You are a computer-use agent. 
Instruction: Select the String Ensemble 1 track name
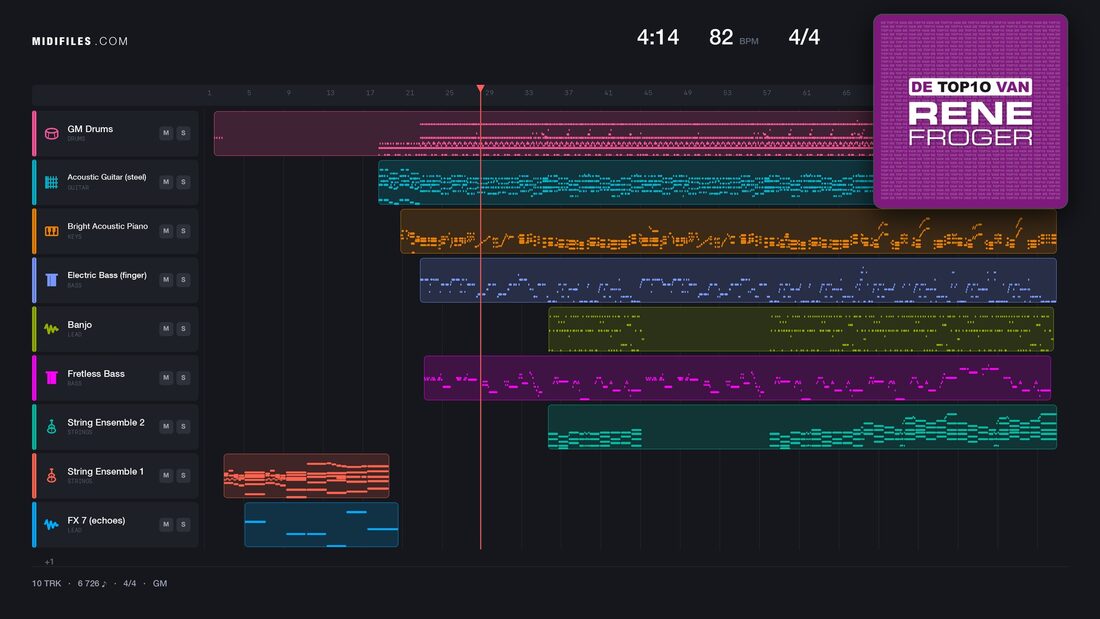(x=105, y=472)
